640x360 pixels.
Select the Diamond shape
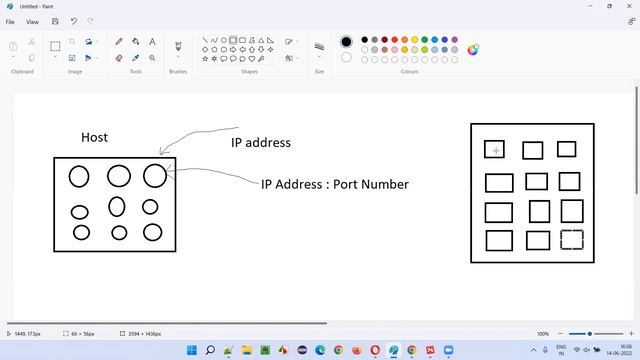(x=205, y=49)
